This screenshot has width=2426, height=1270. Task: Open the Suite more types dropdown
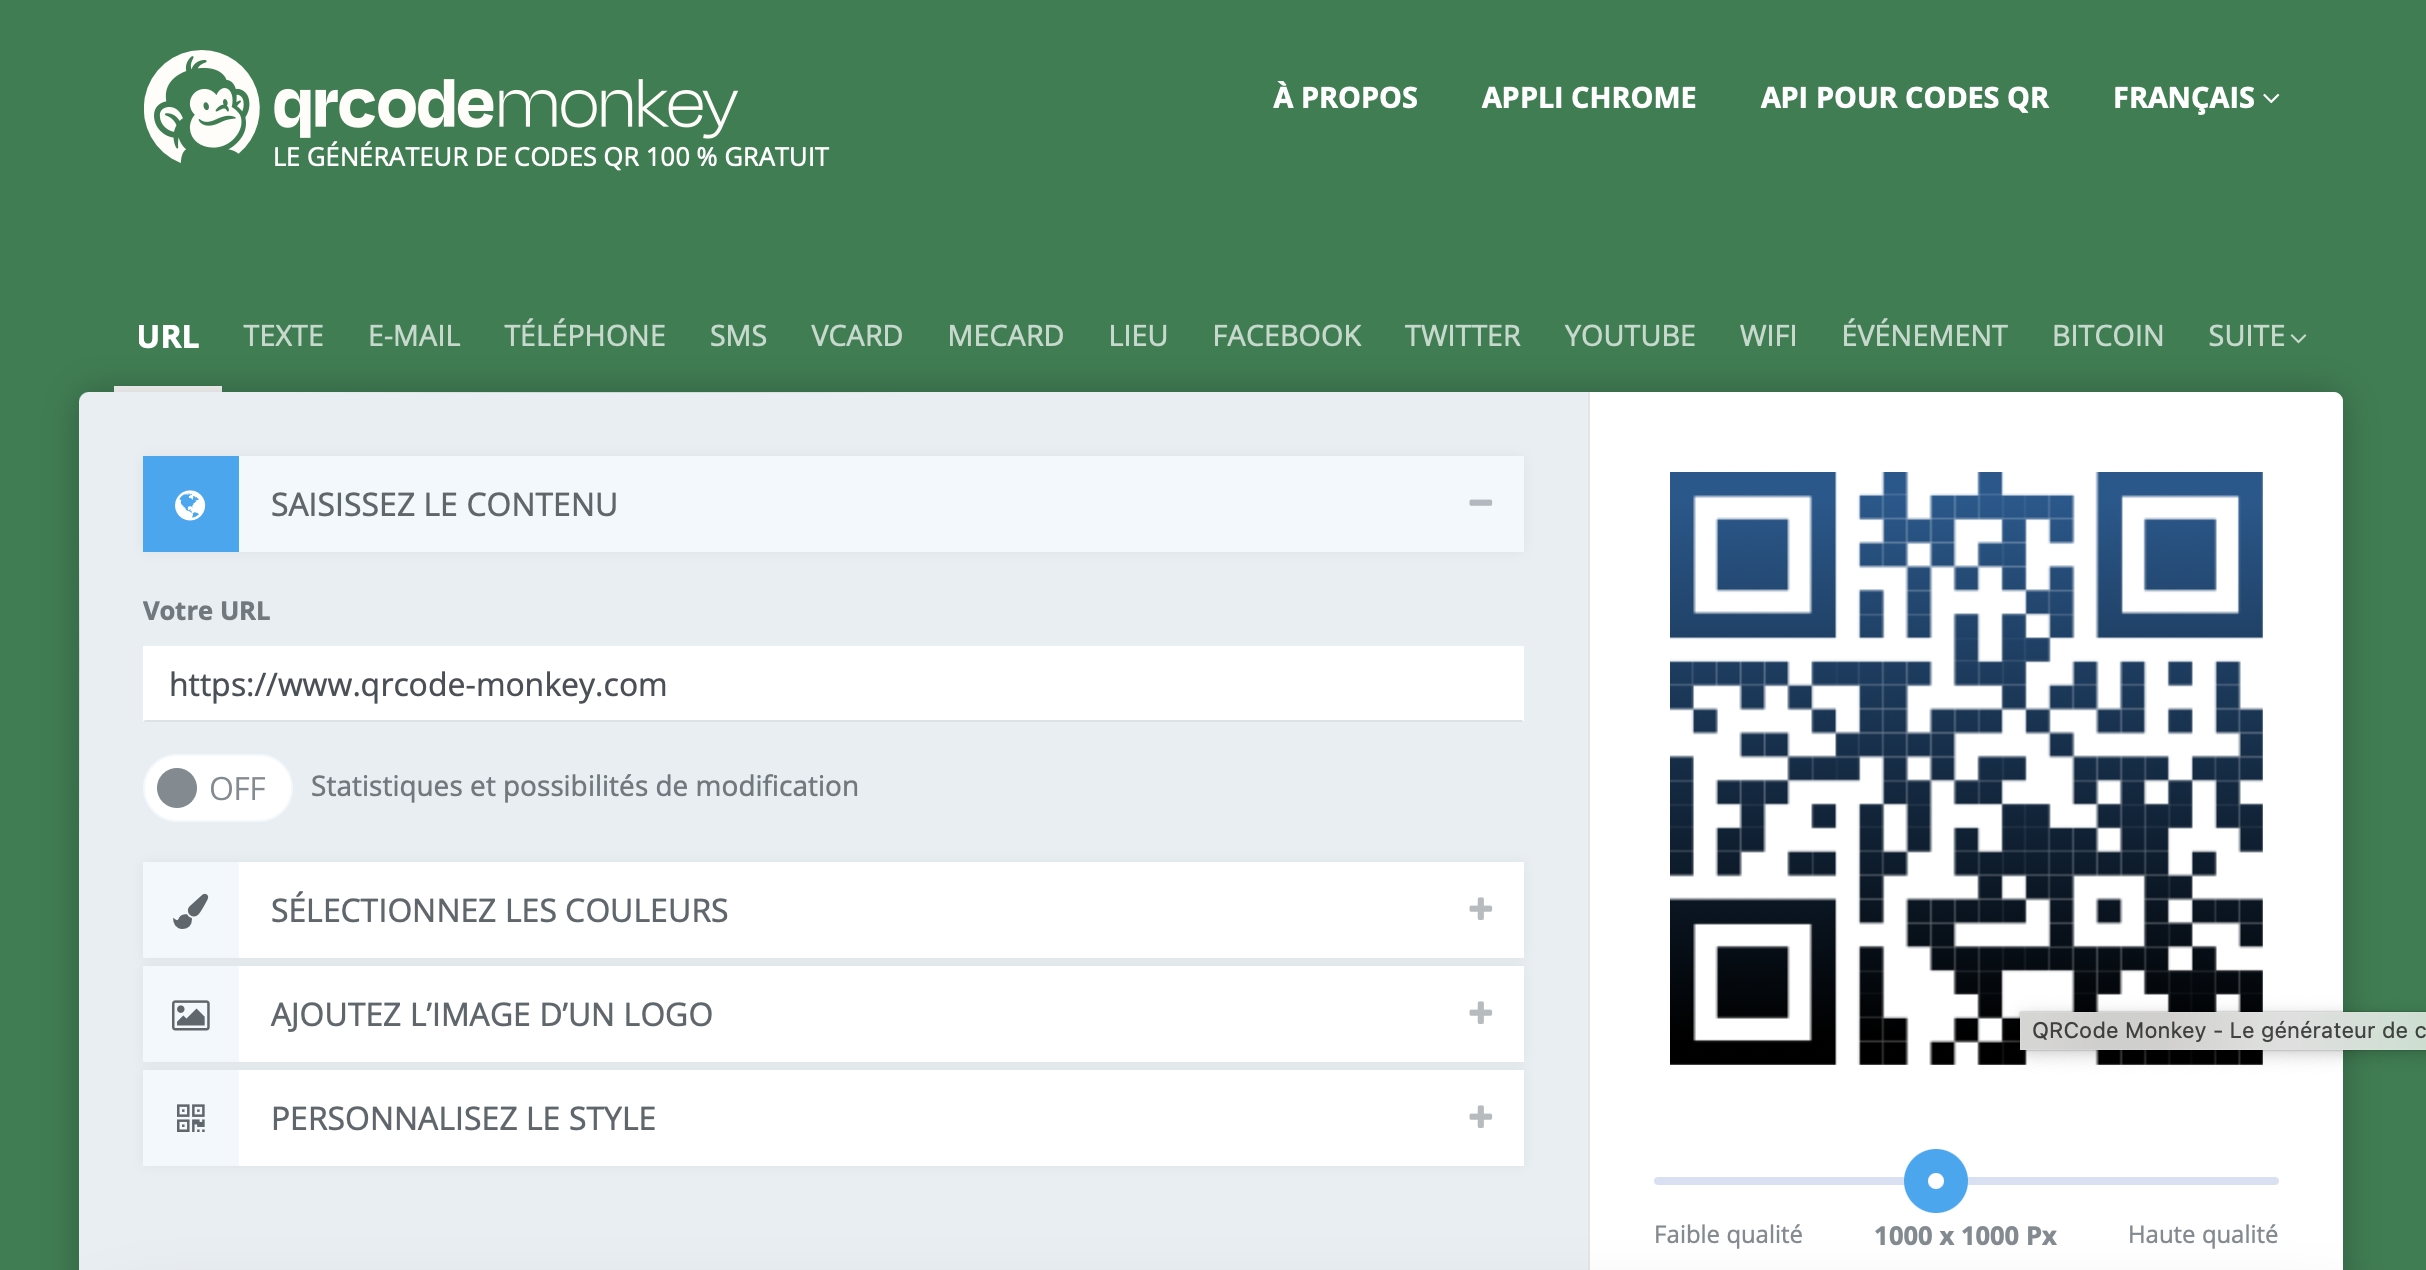pos(2257,336)
